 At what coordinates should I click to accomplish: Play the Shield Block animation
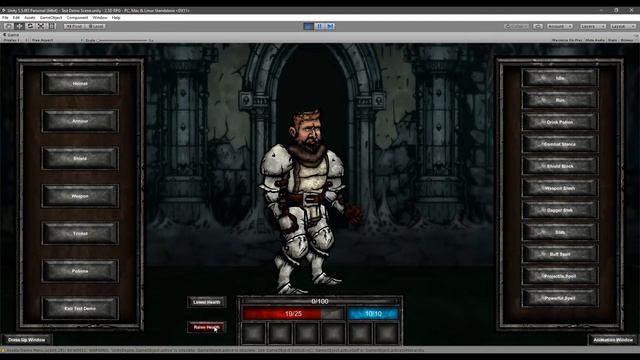(560, 166)
